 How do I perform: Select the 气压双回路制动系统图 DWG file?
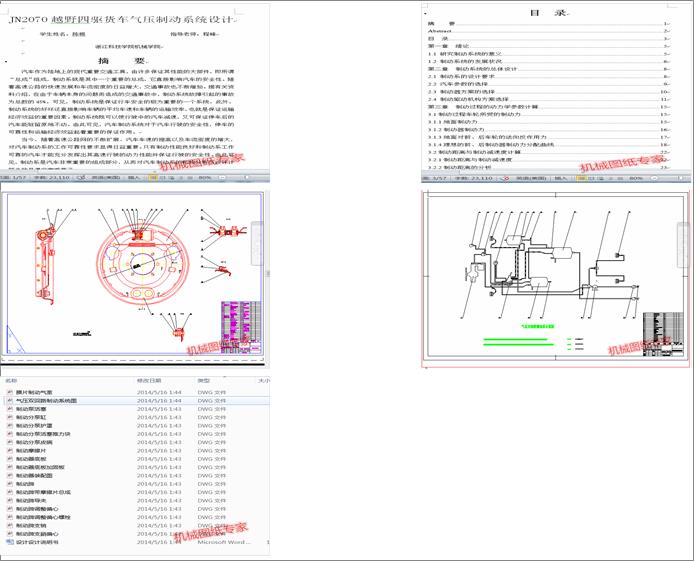pyautogui.click(x=136, y=400)
